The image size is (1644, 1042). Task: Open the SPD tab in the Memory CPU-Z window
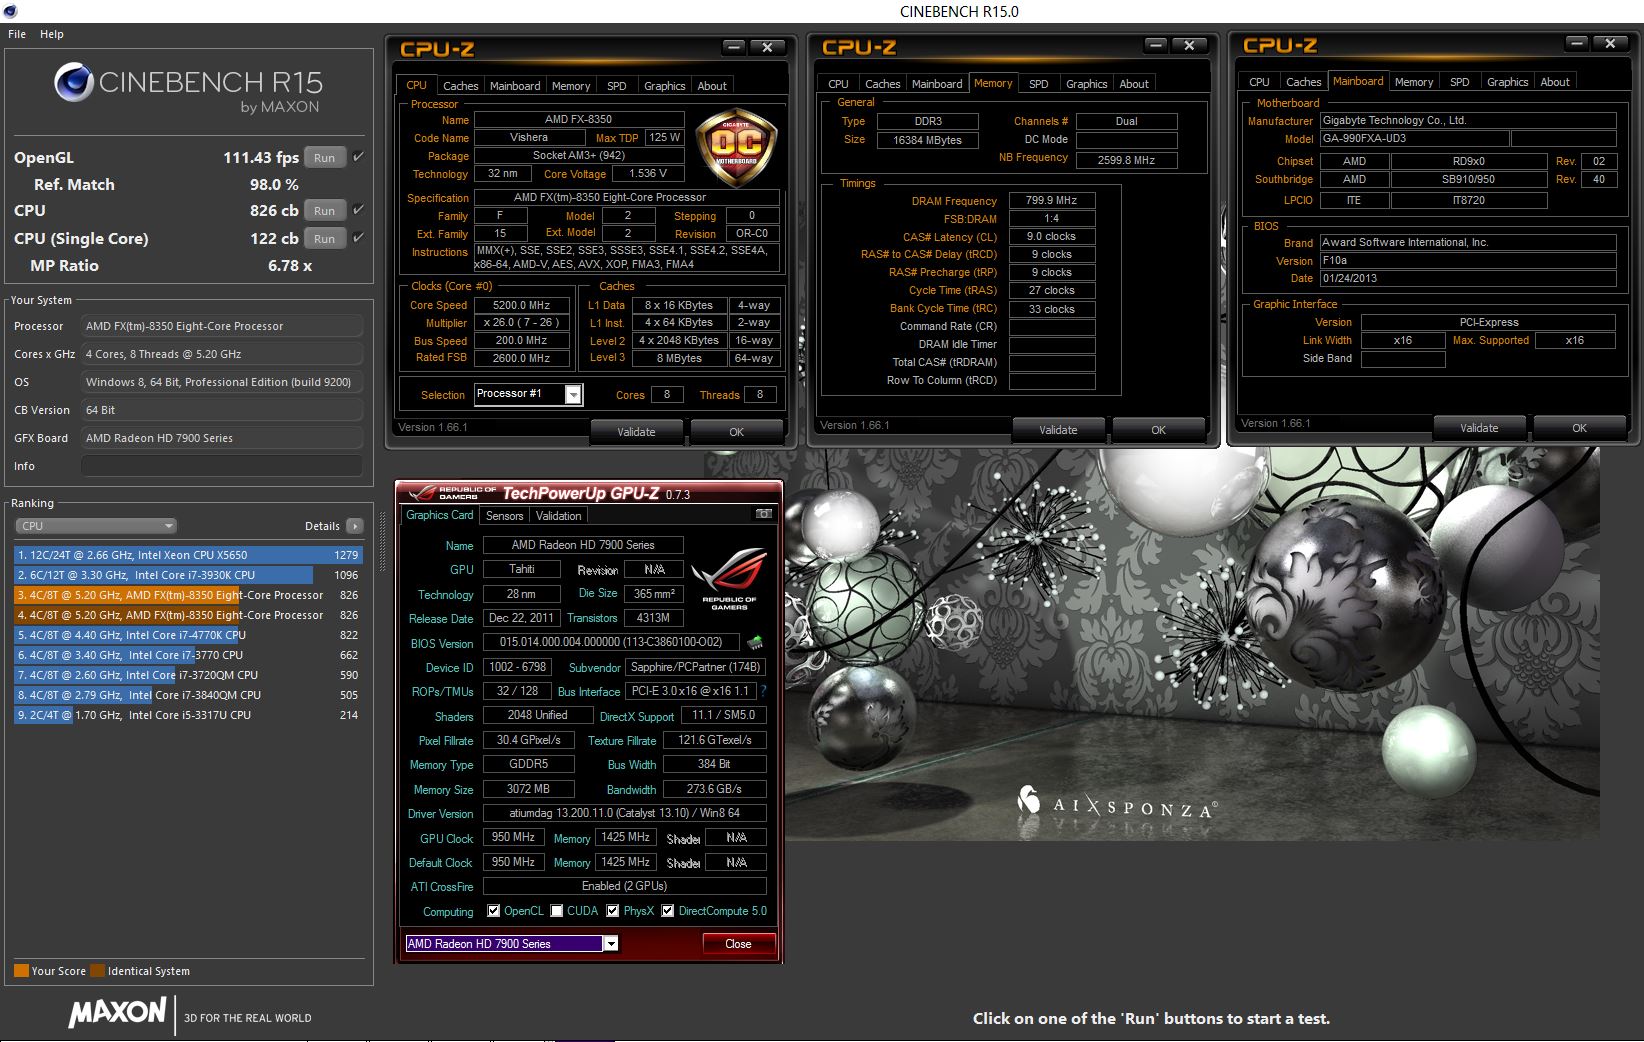(1039, 84)
